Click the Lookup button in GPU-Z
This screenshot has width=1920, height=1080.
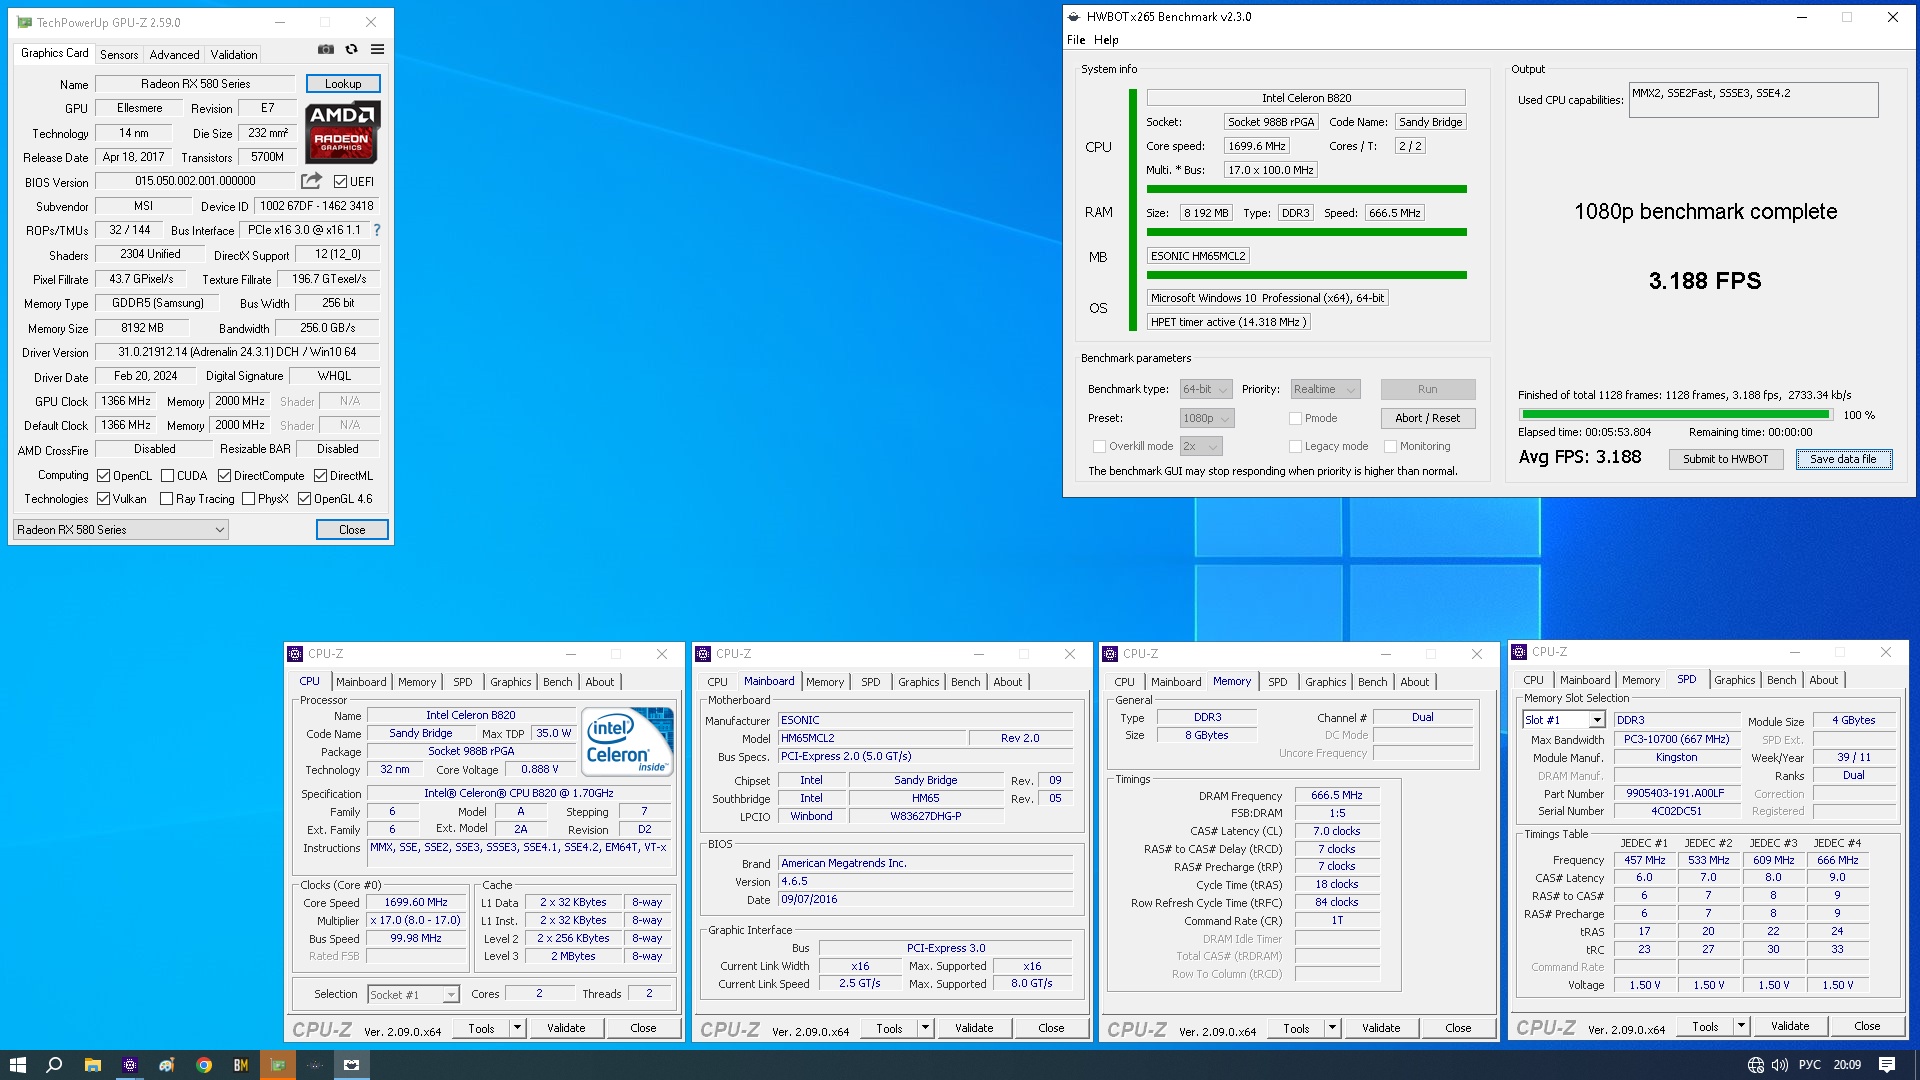tap(343, 84)
